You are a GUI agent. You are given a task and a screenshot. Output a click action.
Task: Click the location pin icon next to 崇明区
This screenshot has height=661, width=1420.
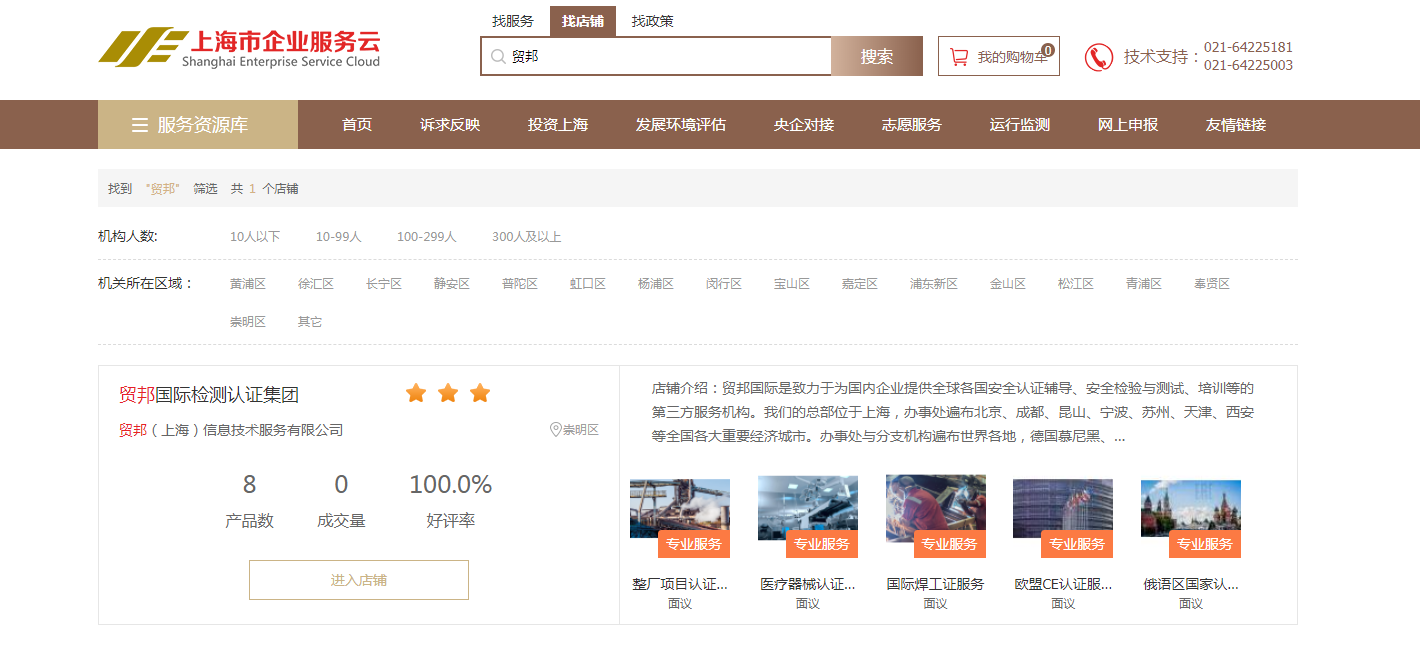[x=553, y=430]
